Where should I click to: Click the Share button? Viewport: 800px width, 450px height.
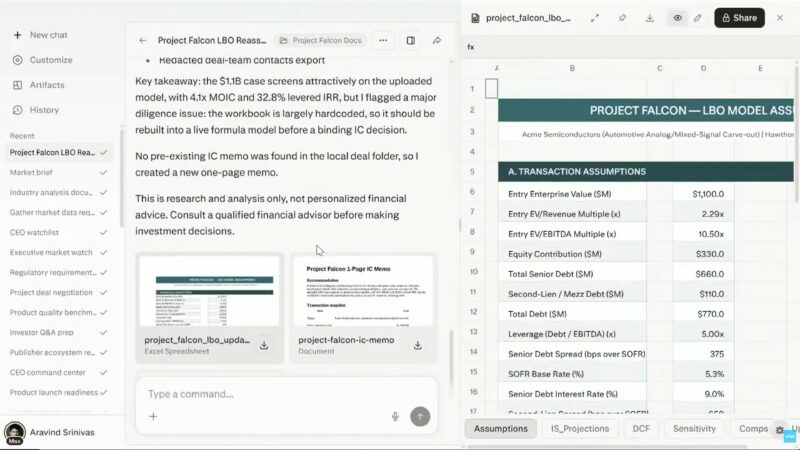(739, 18)
